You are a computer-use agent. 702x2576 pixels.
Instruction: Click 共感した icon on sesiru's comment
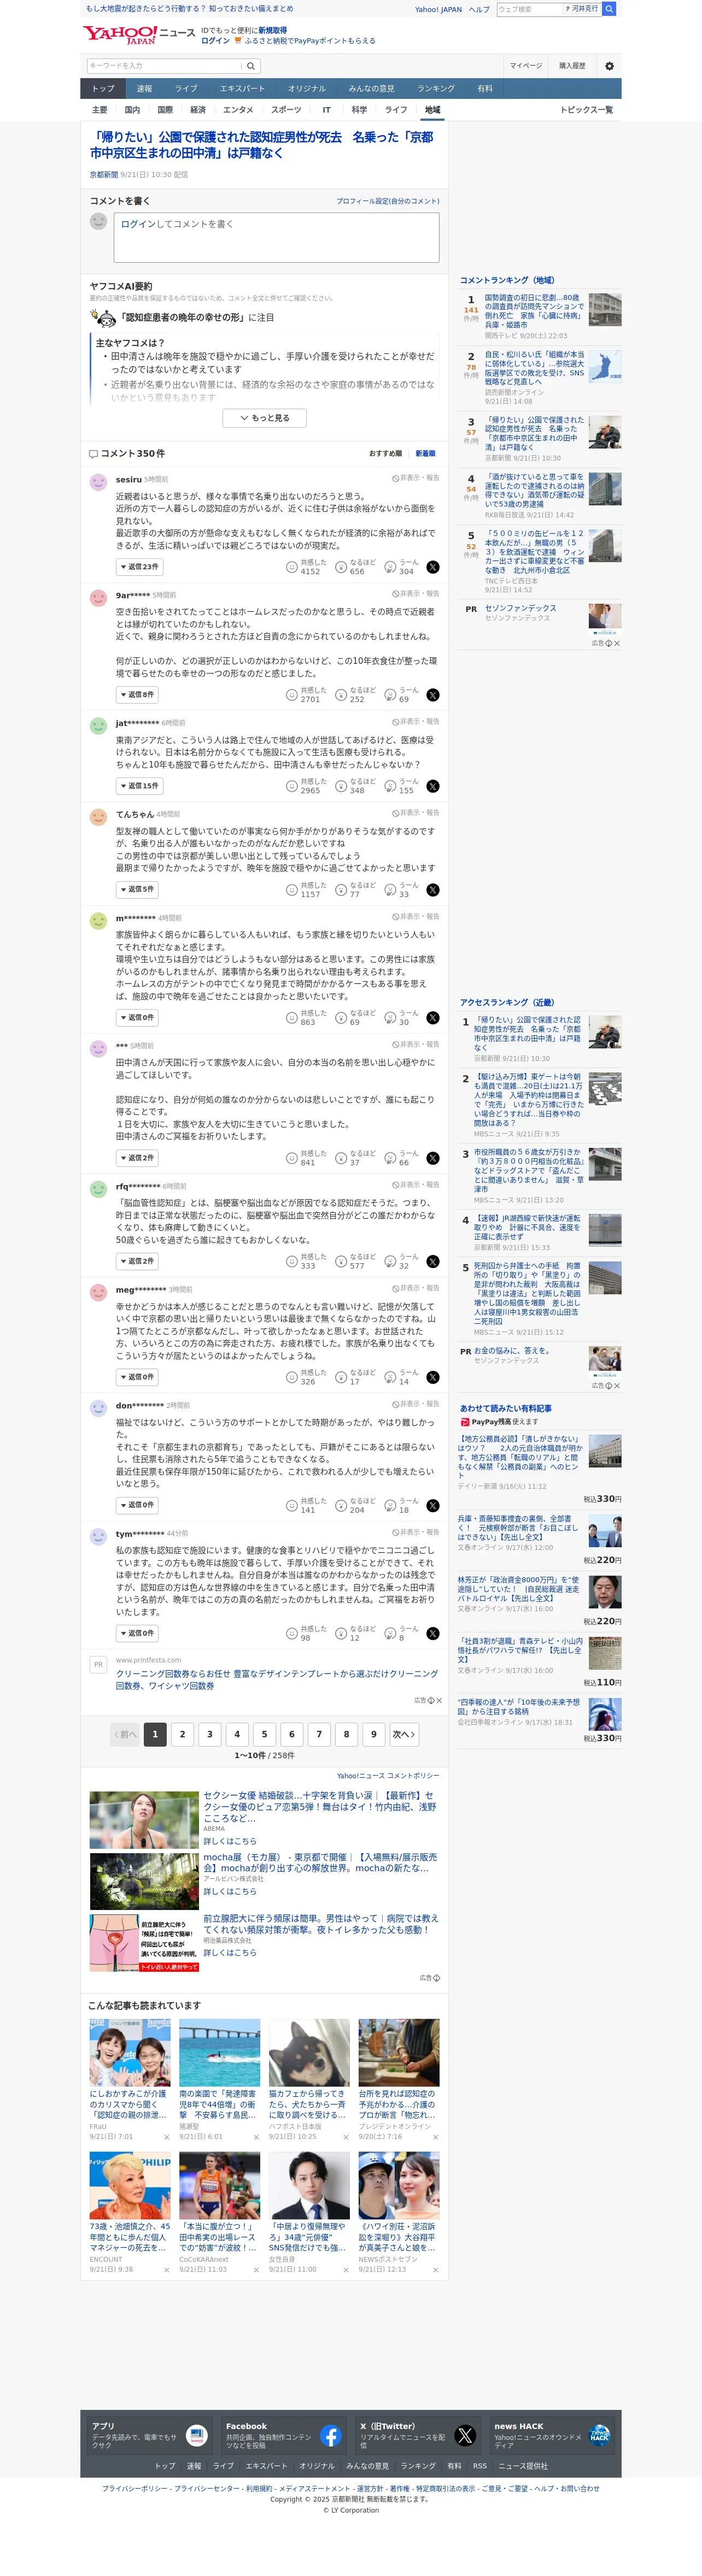click(x=292, y=567)
